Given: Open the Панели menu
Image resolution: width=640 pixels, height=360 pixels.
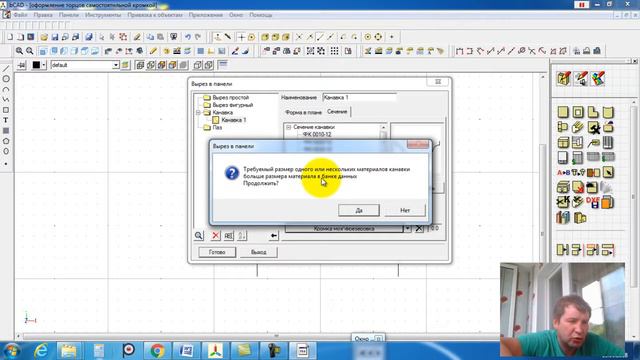Looking at the screenshot, I should tap(69, 15).
